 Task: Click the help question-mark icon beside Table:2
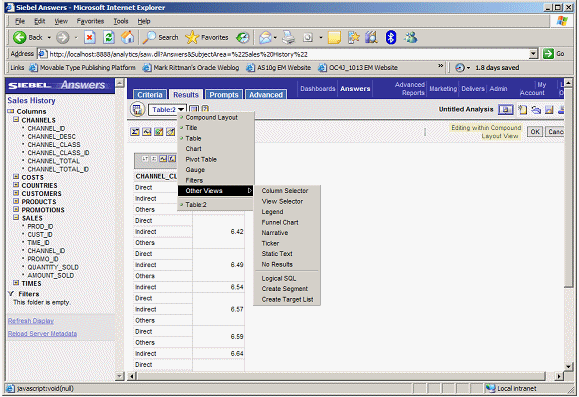pyautogui.click(x=205, y=109)
